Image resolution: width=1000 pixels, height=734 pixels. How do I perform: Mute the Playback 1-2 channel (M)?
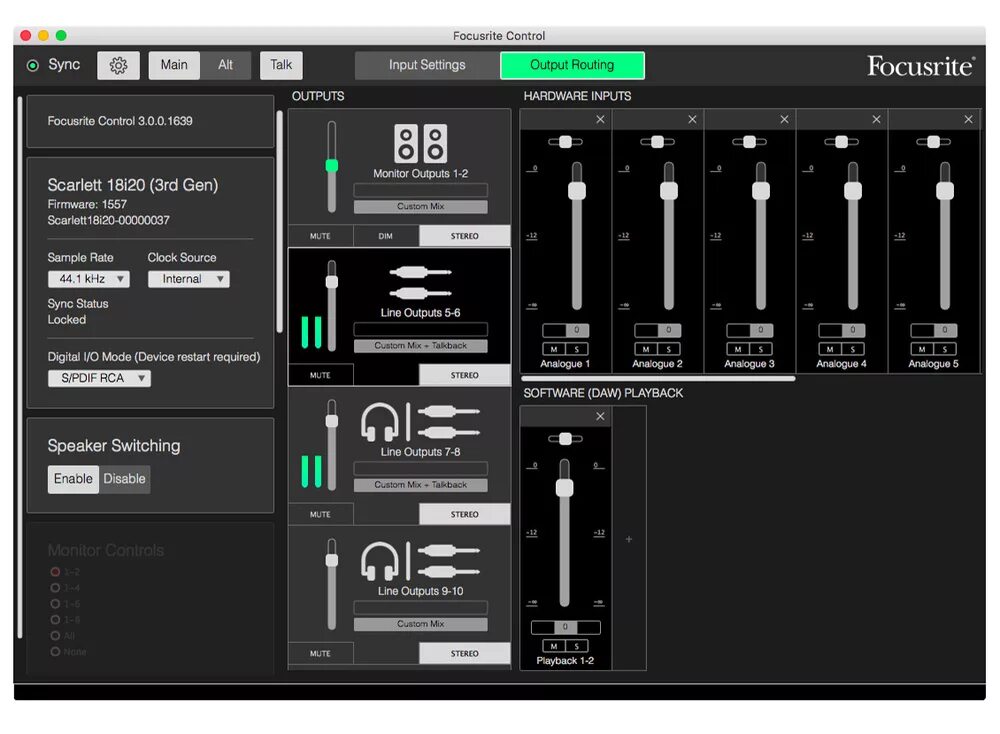[x=554, y=646]
